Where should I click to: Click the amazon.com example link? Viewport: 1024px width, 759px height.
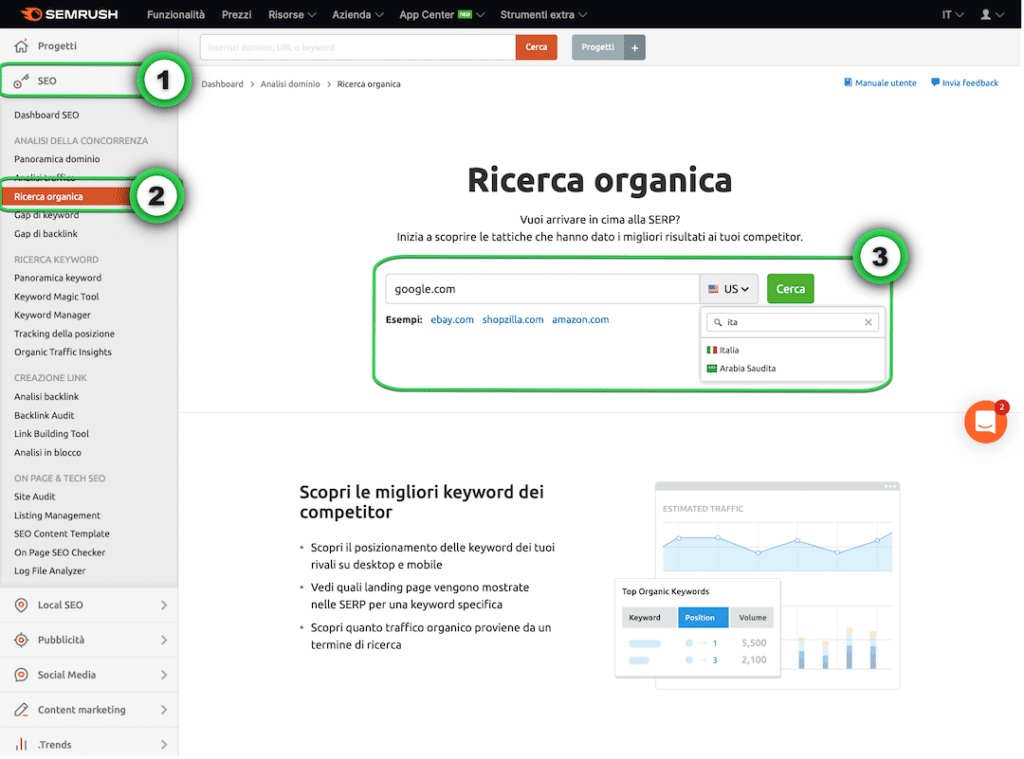tap(581, 319)
